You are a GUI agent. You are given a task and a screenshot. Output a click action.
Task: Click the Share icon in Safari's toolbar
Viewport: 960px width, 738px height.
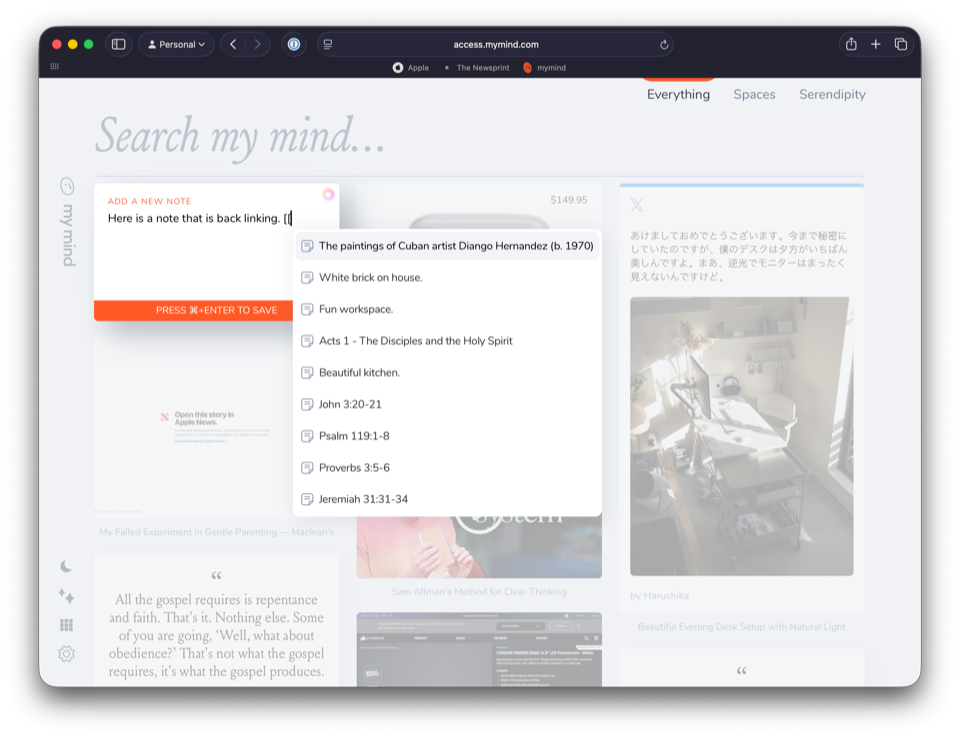(851, 44)
